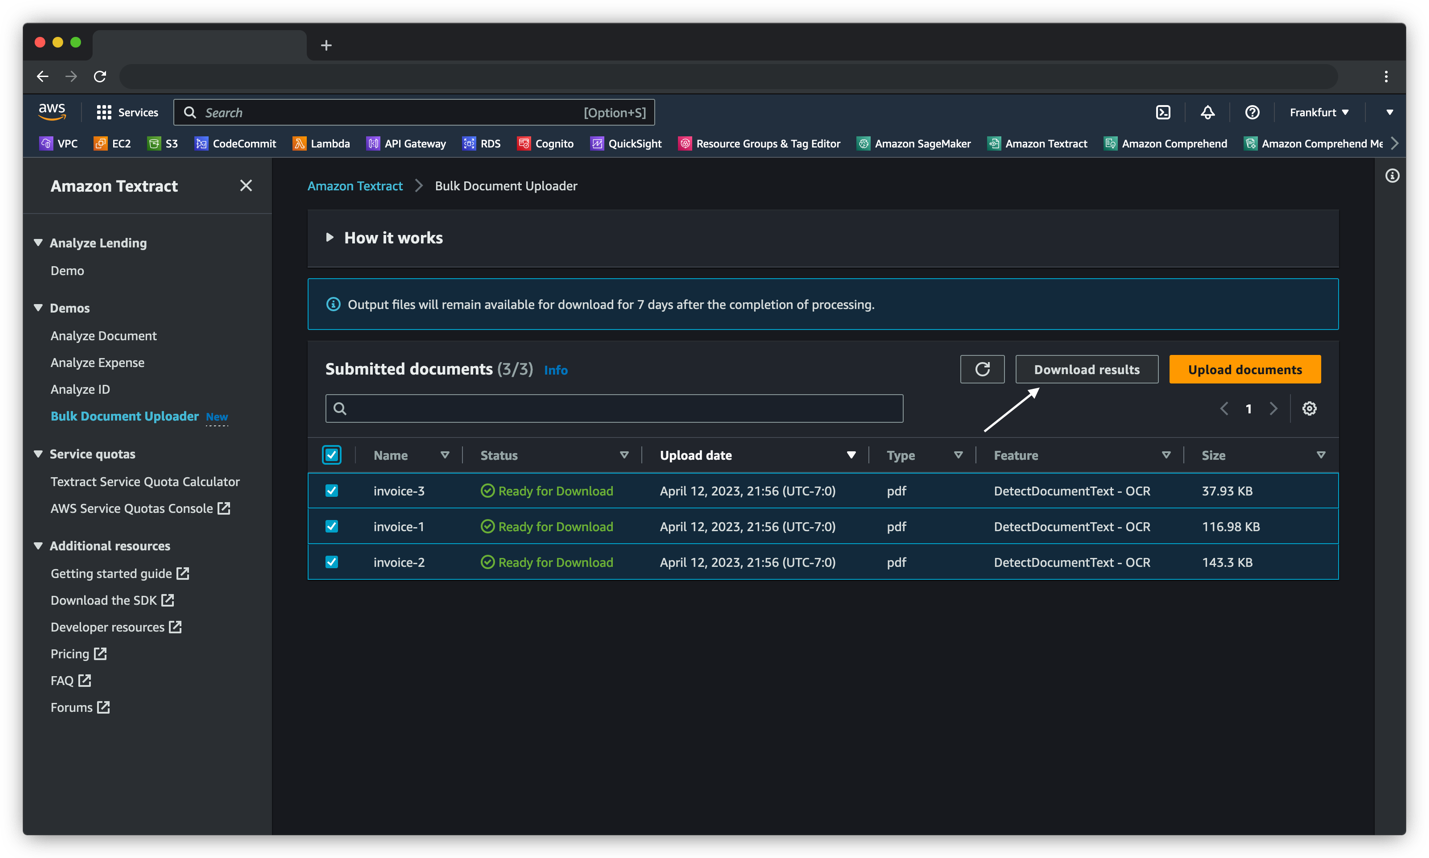This screenshot has height=858, width=1429.
Task: Uncheck the invoice-3 row checkbox
Action: pos(332,491)
